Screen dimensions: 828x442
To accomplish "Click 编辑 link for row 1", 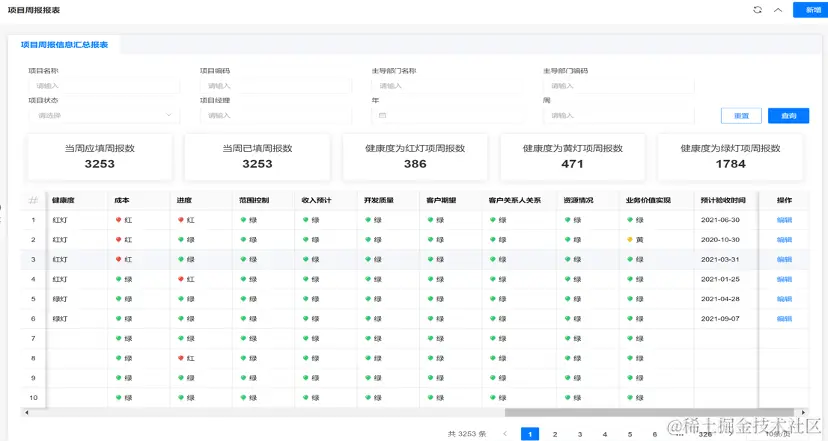I will [784, 220].
